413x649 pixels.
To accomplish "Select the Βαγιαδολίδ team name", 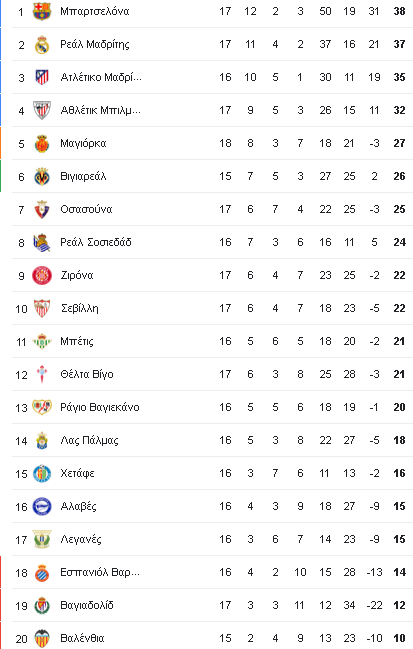I will pyautogui.click(x=87, y=606).
